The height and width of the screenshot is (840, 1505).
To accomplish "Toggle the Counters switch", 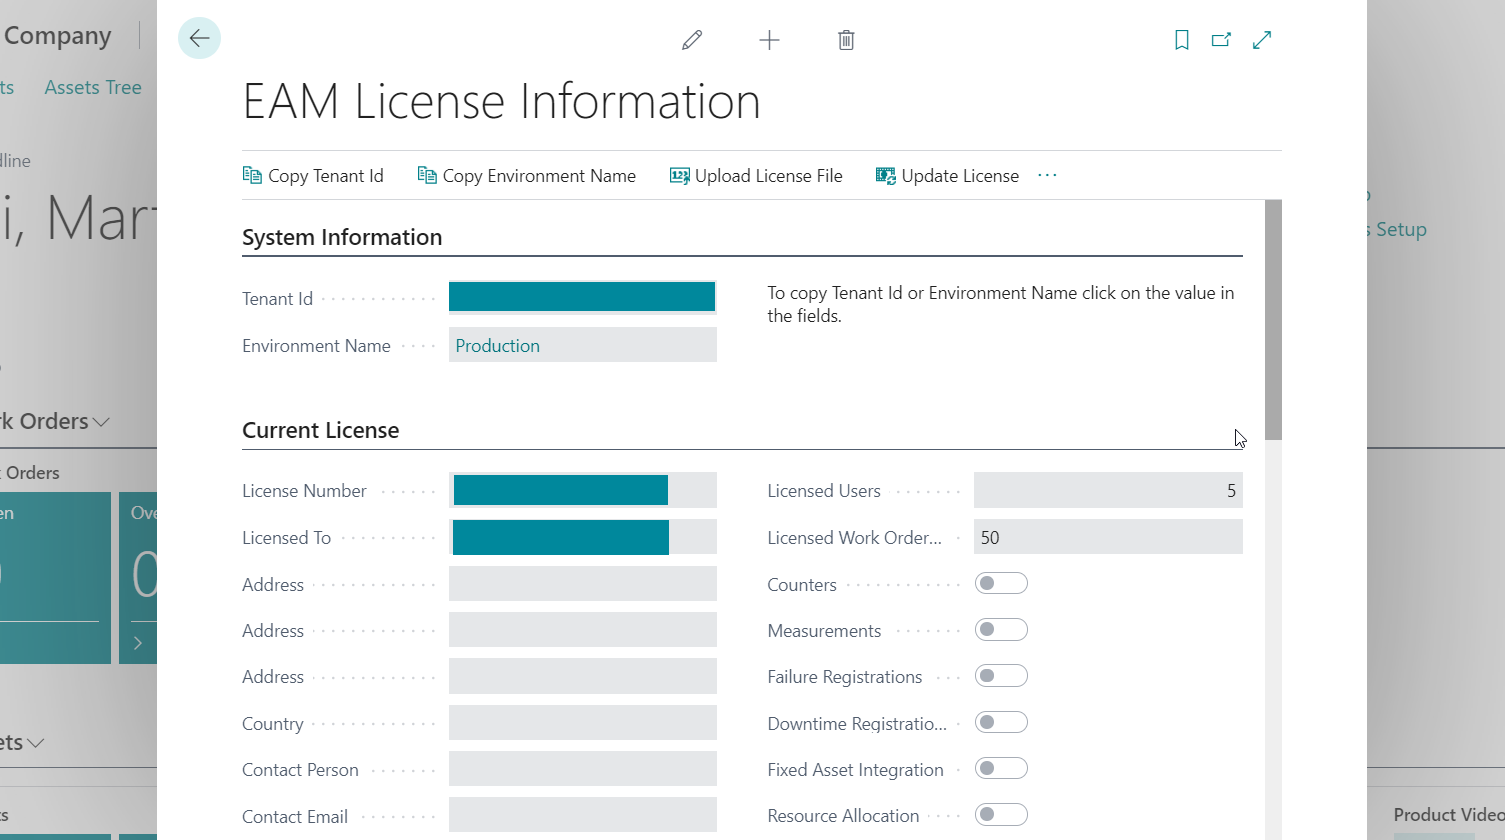I will [x=1001, y=583].
